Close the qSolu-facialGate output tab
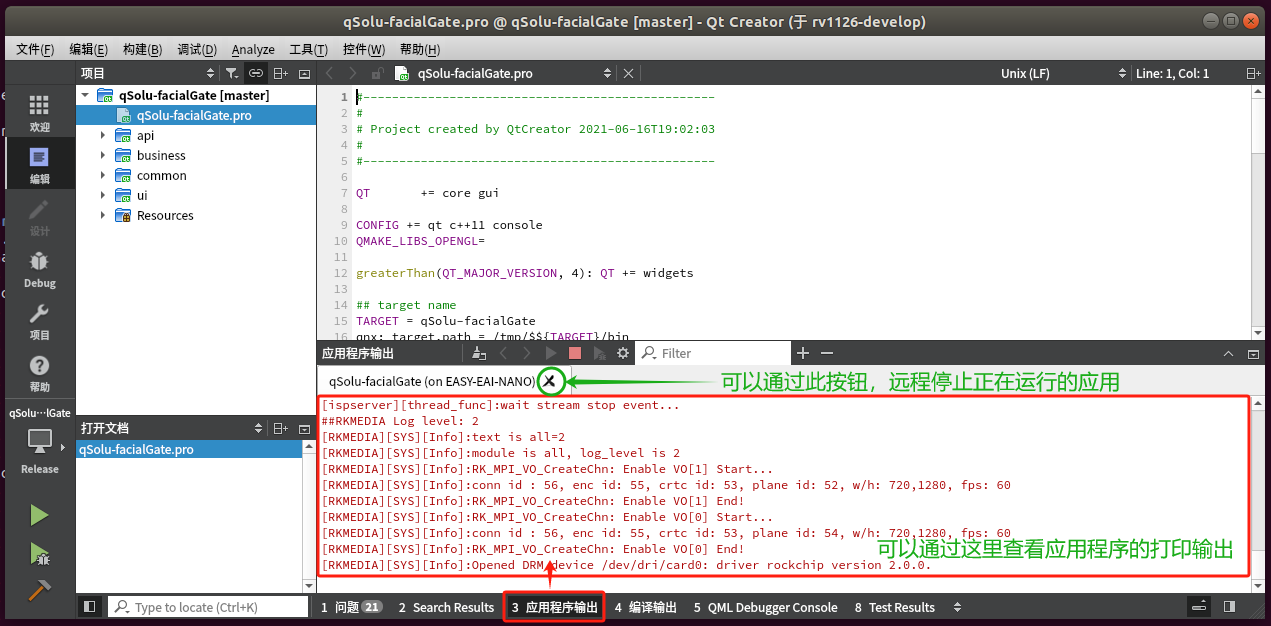The width and height of the screenshot is (1271, 626). [x=549, y=381]
